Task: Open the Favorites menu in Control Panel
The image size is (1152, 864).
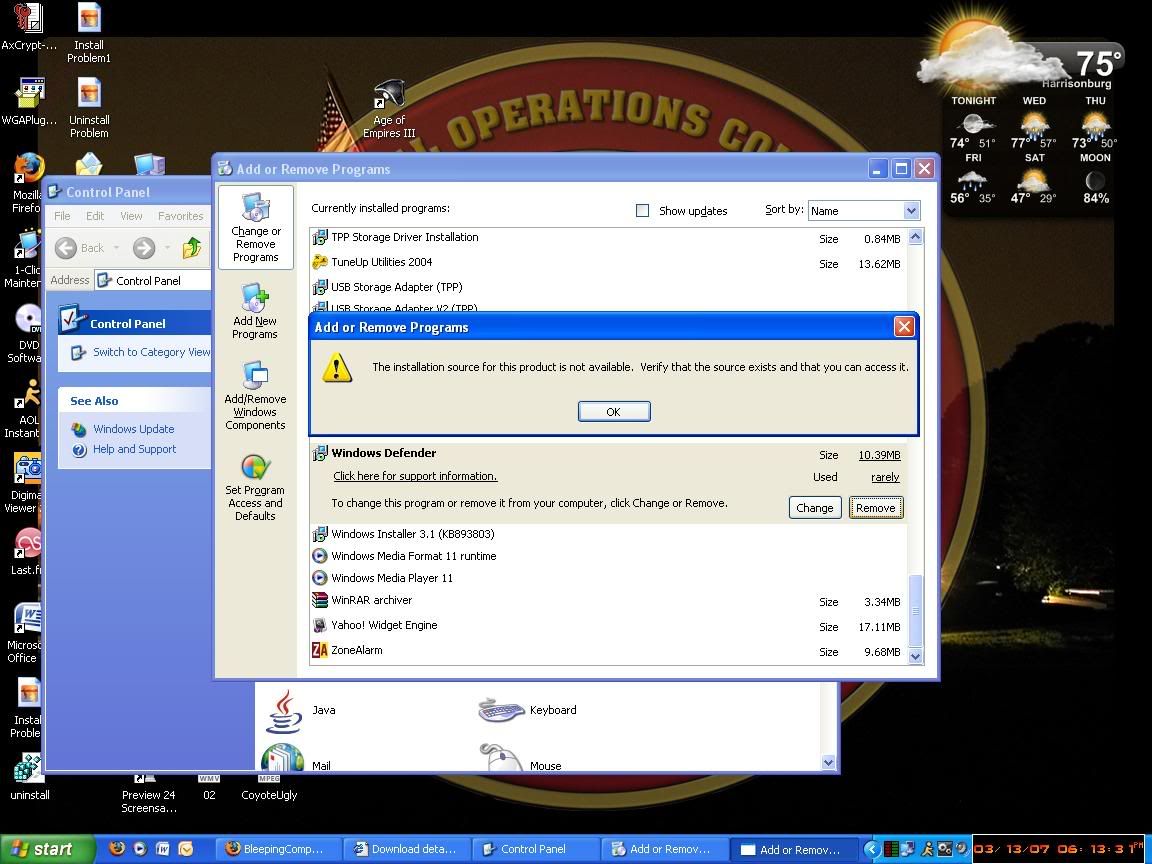Action: (x=181, y=216)
